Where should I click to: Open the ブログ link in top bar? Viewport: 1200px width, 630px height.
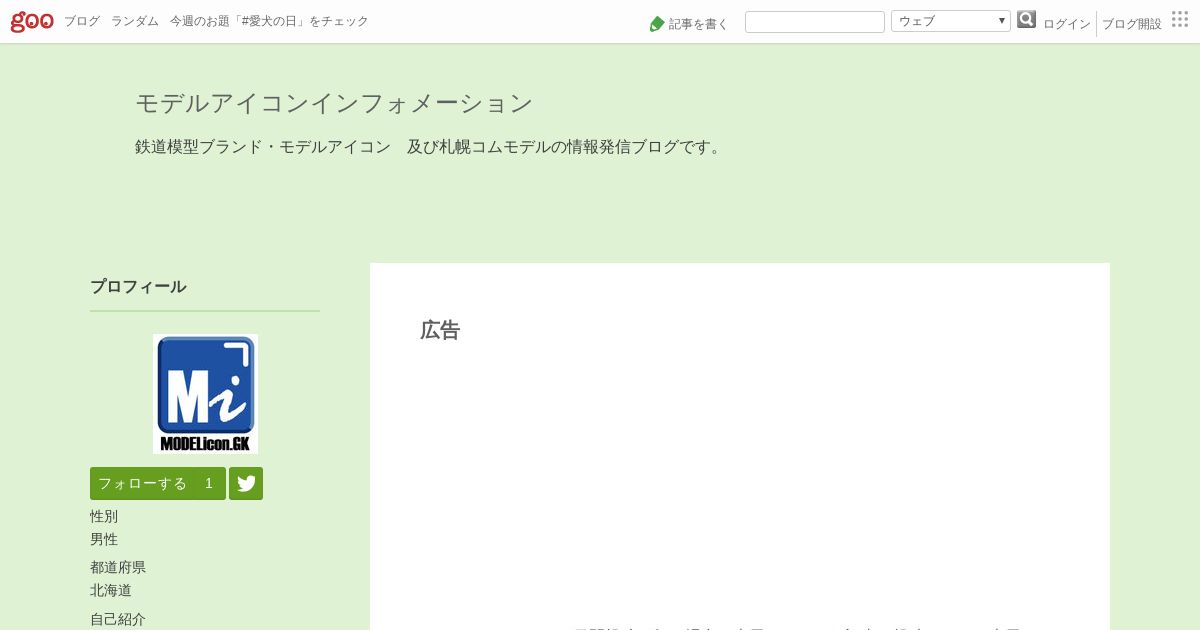[82, 21]
